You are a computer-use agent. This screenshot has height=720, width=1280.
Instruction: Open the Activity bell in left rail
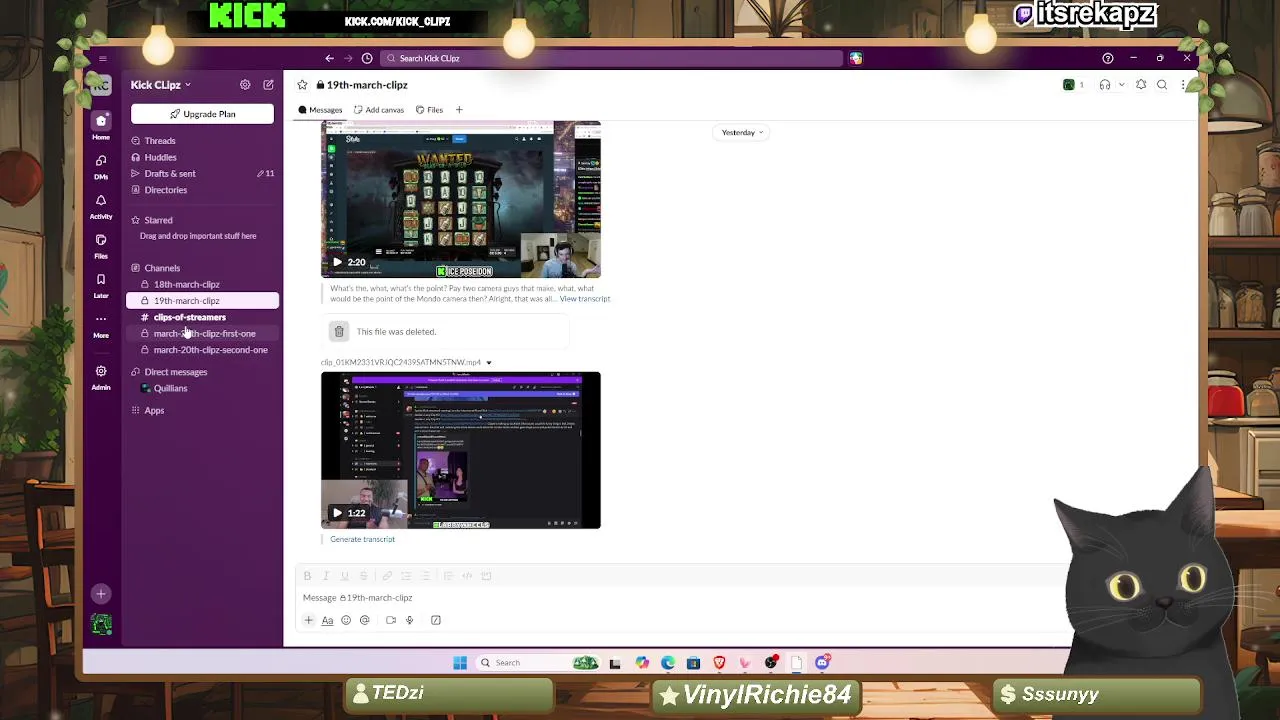[x=101, y=207]
